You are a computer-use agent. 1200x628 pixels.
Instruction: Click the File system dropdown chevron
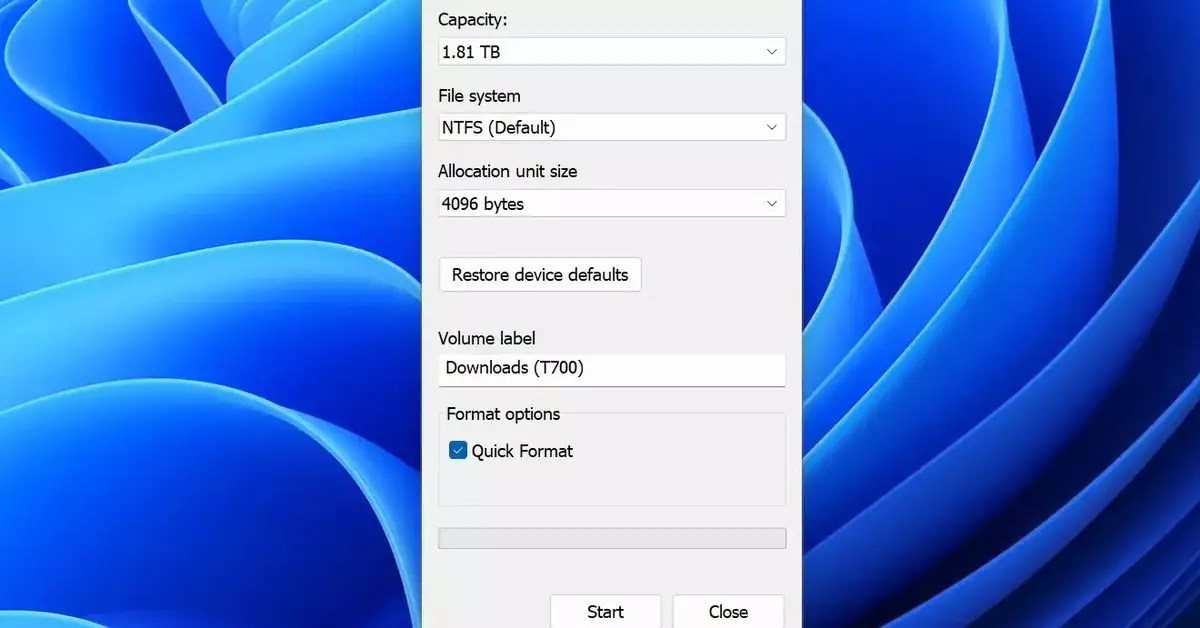(x=770, y=127)
